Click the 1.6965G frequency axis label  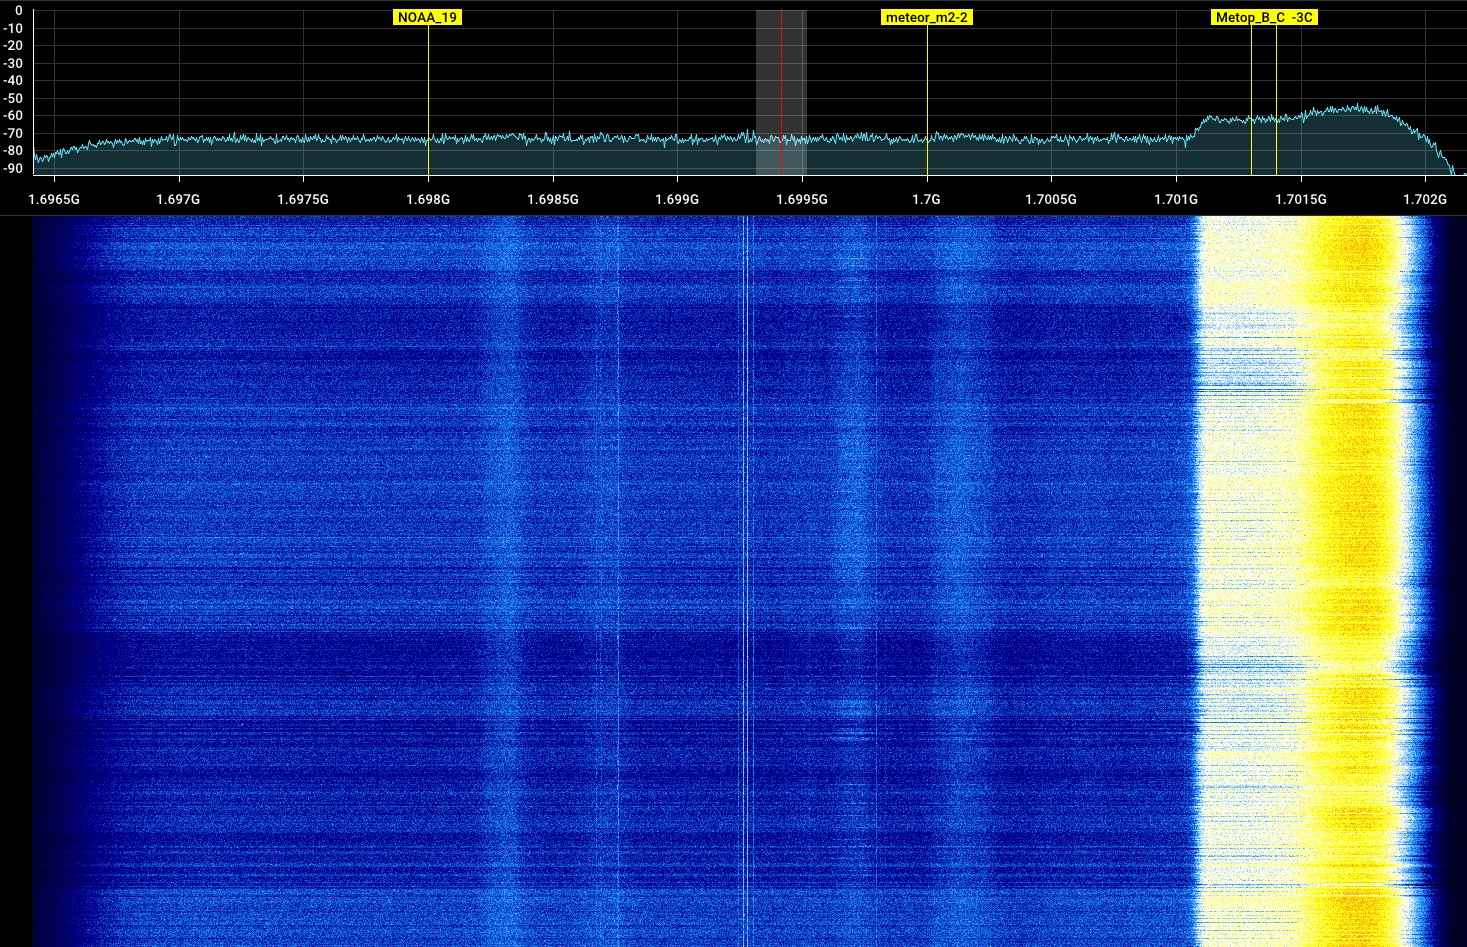tap(54, 199)
